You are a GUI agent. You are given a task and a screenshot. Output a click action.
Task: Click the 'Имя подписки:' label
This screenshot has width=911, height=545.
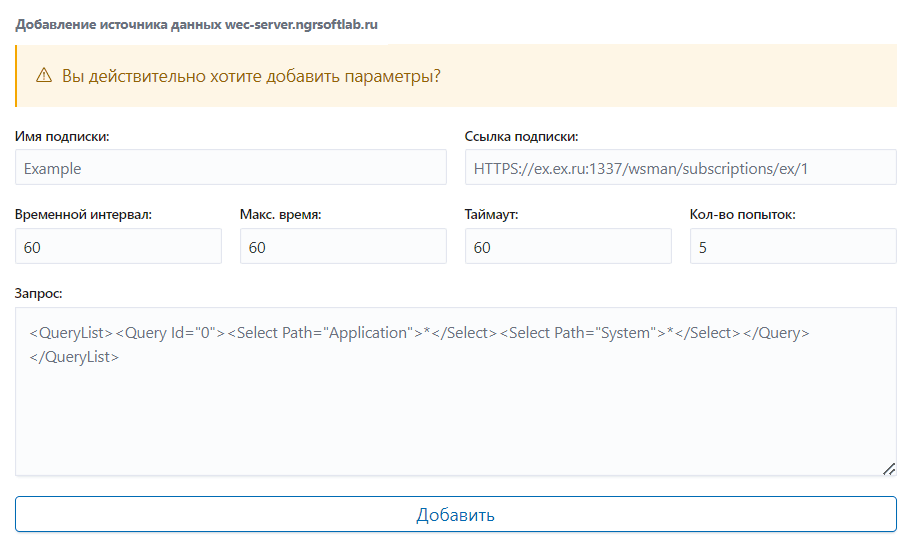[62, 137]
